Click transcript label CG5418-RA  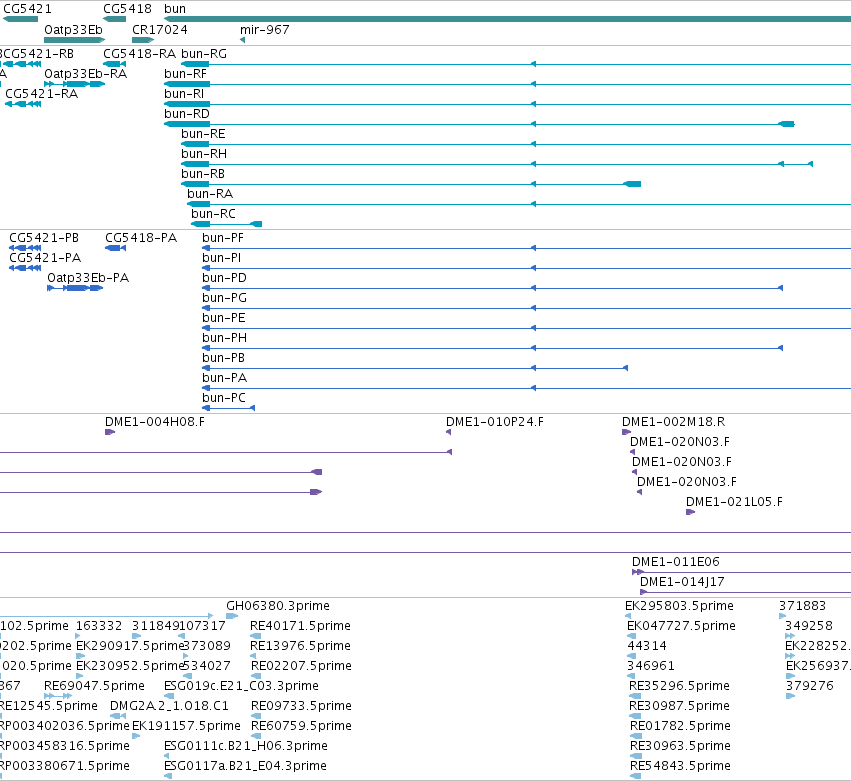coord(139,54)
